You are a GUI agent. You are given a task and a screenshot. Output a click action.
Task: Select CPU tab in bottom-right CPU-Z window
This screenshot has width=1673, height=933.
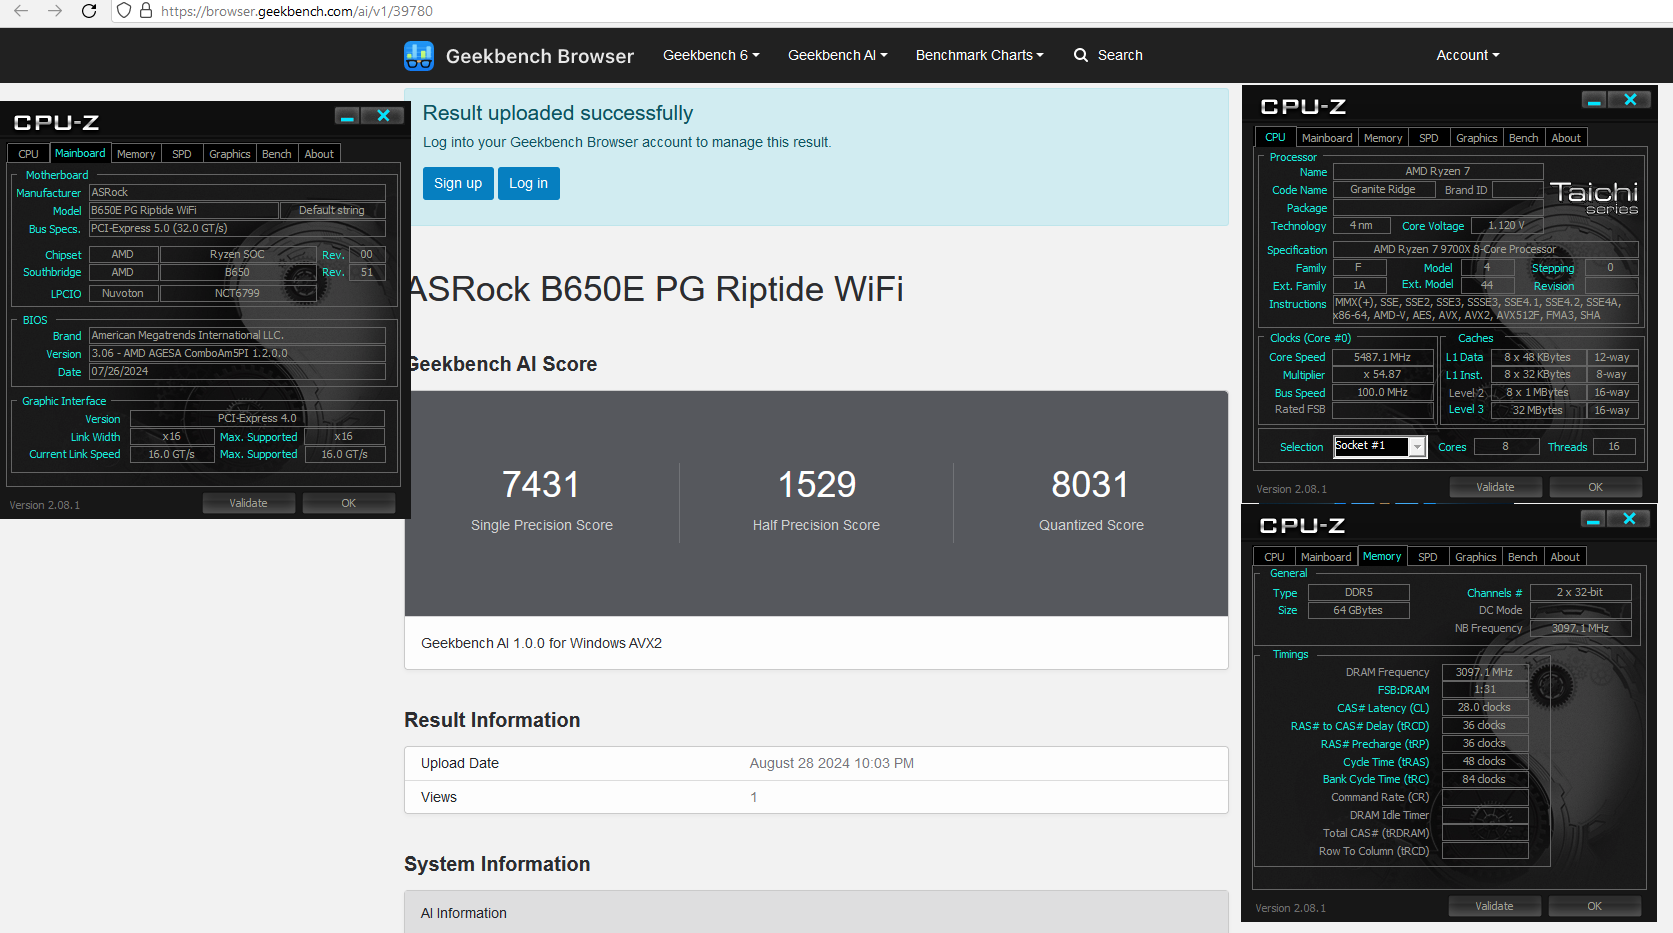(x=1274, y=557)
